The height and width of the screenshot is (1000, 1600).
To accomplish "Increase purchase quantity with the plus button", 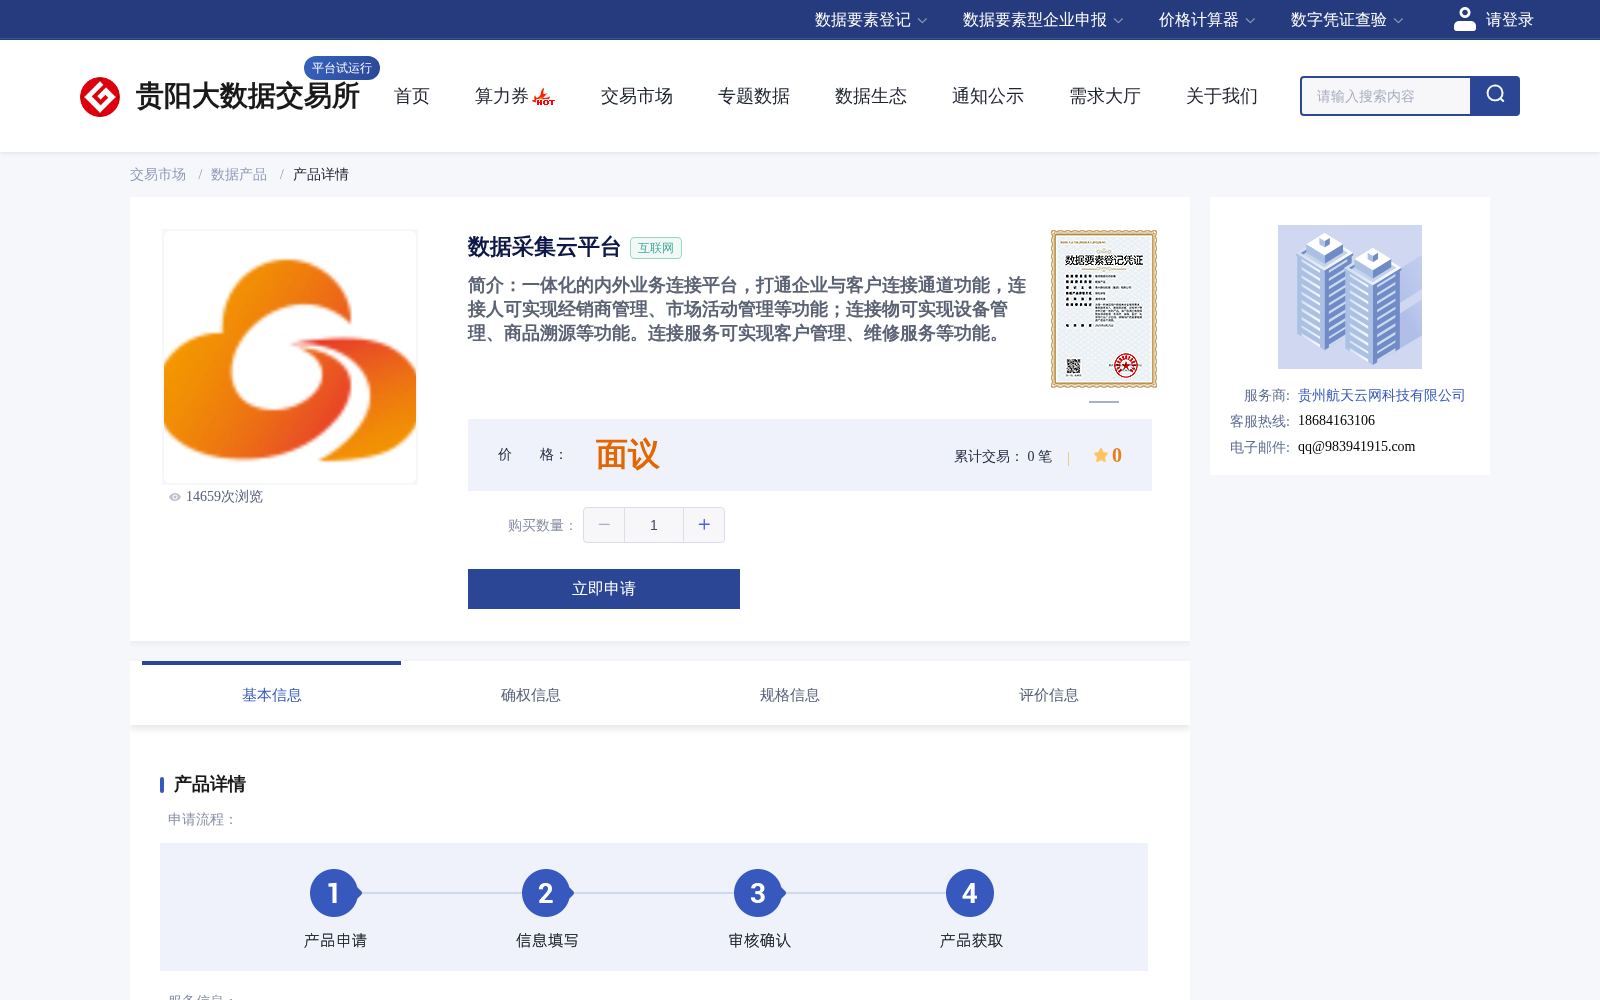I will 704,525.
